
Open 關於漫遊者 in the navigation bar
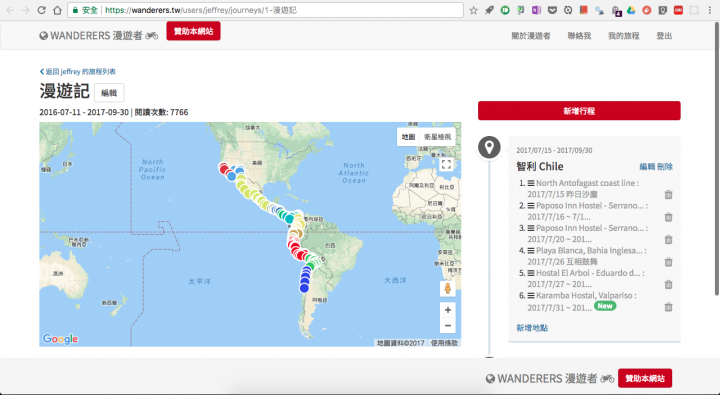[x=531, y=36]
